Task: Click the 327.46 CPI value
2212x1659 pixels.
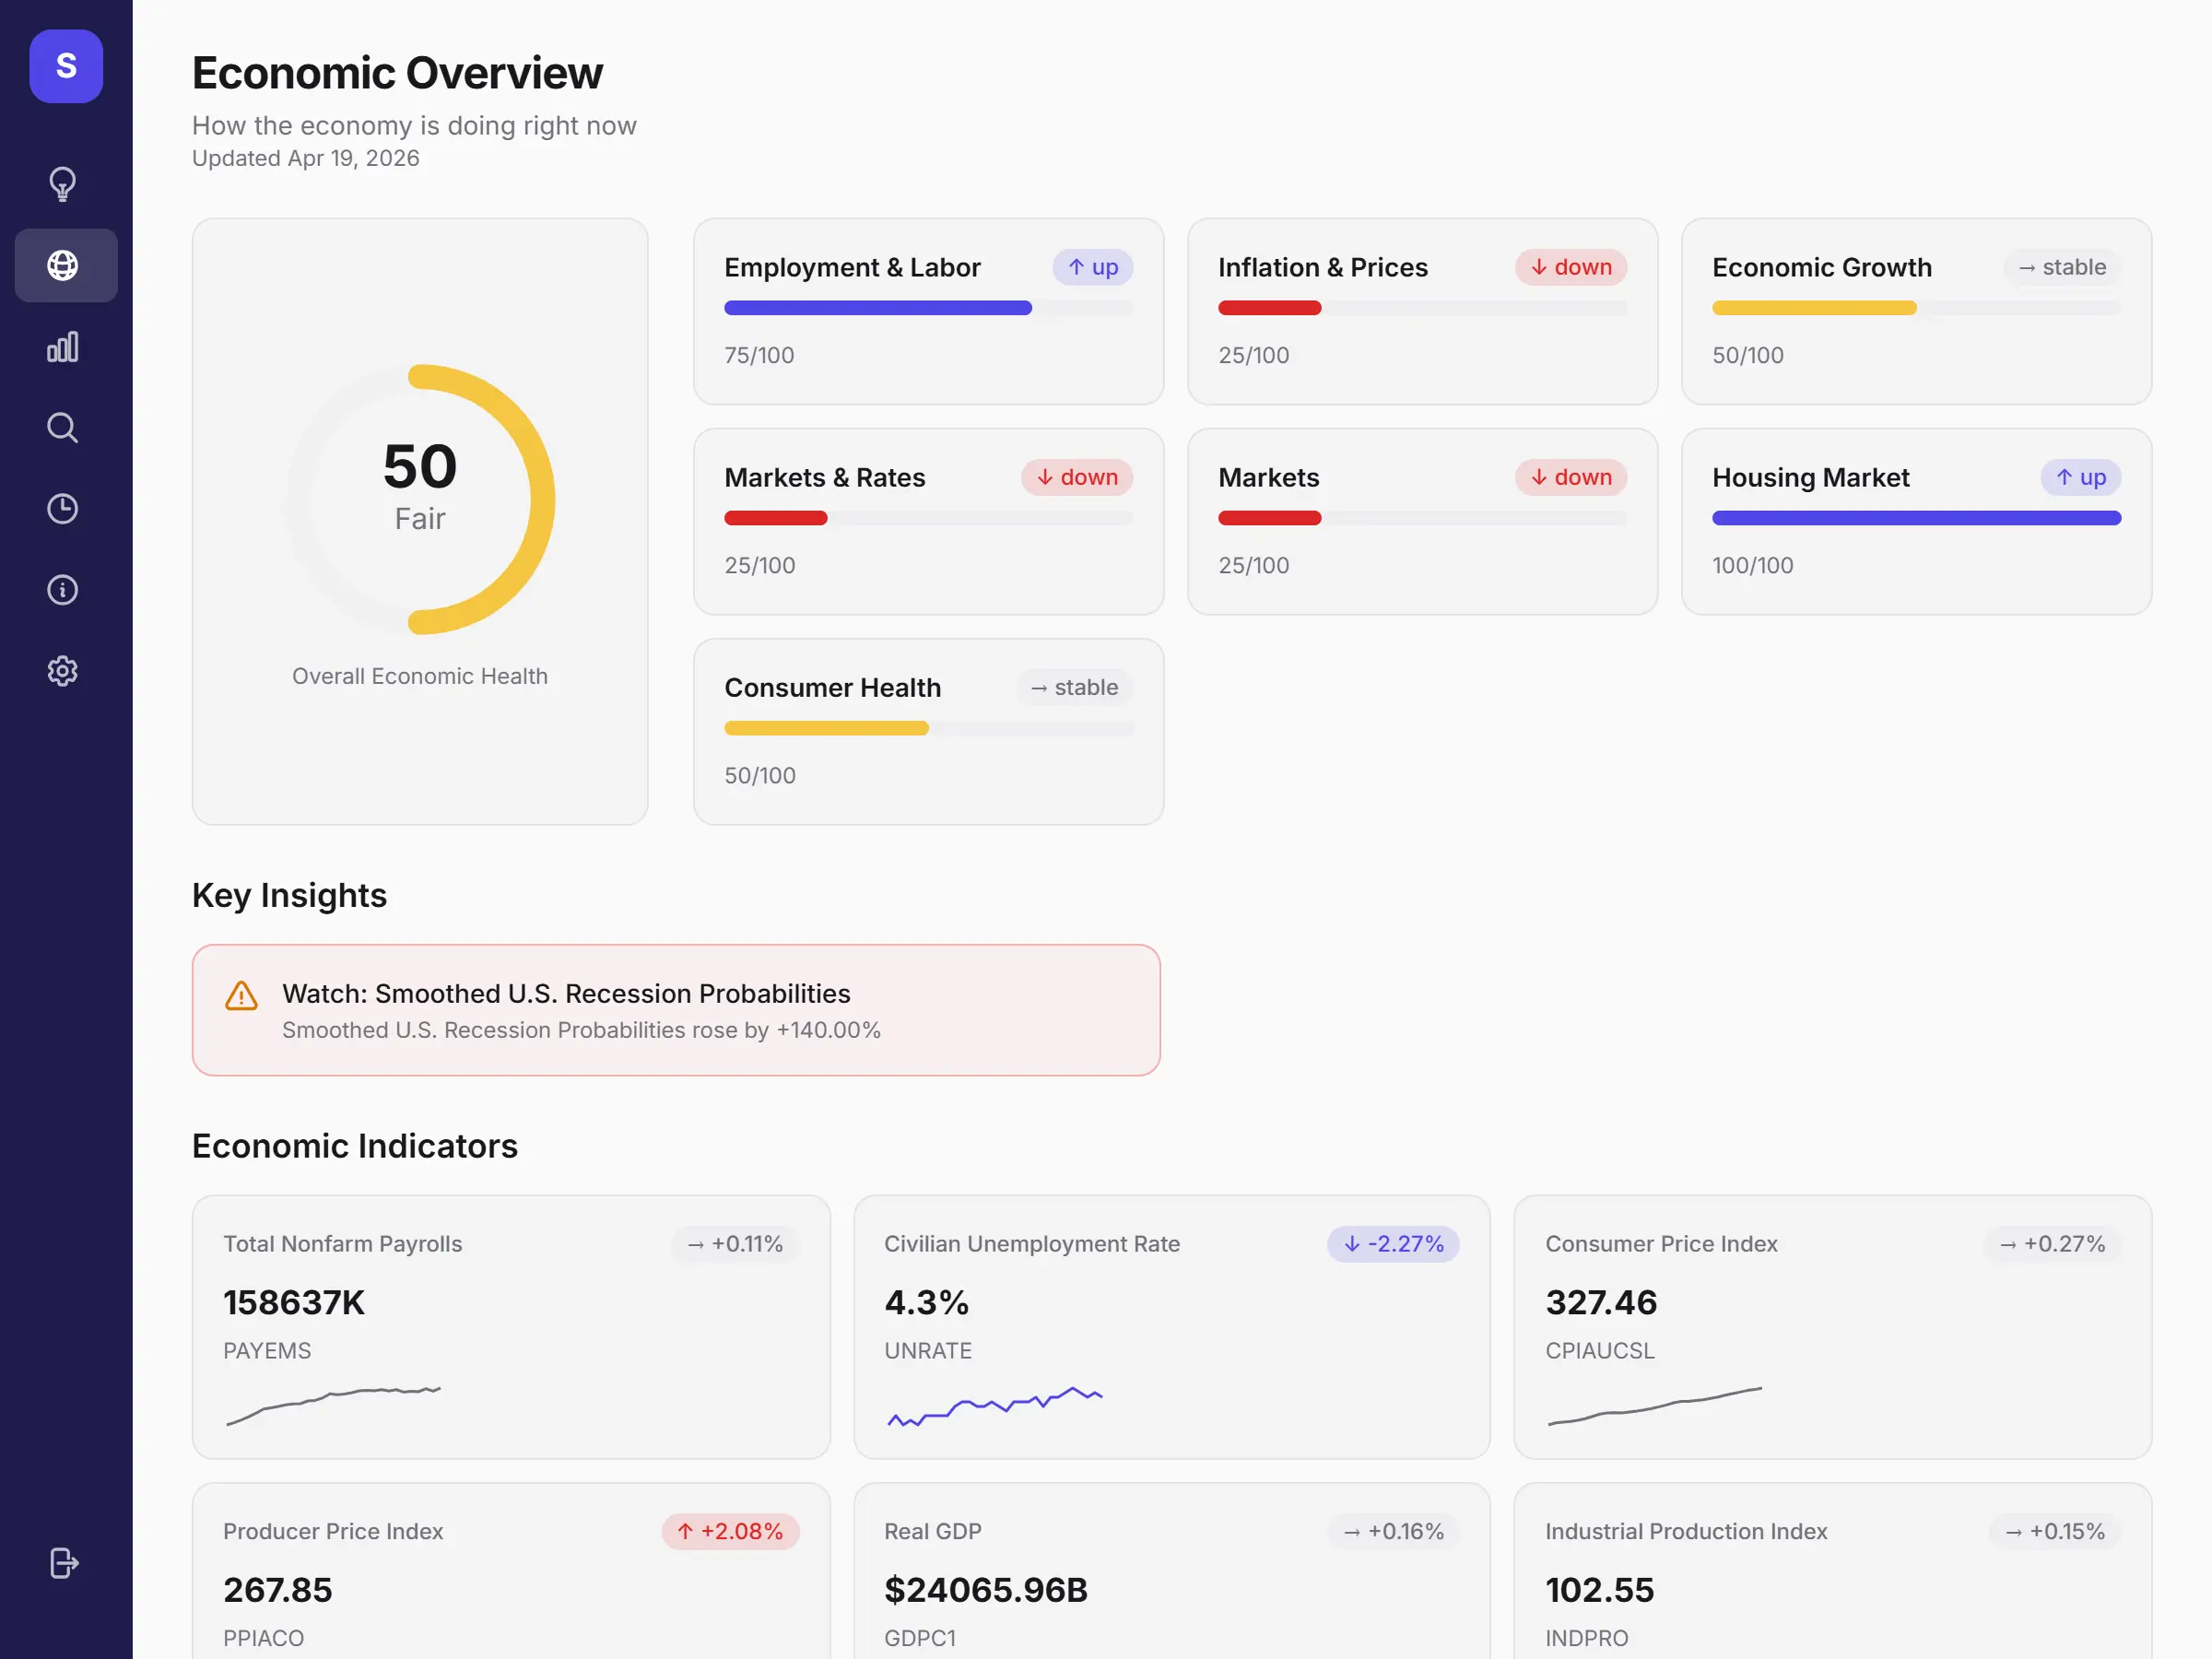Action: coord(1601,1302)
